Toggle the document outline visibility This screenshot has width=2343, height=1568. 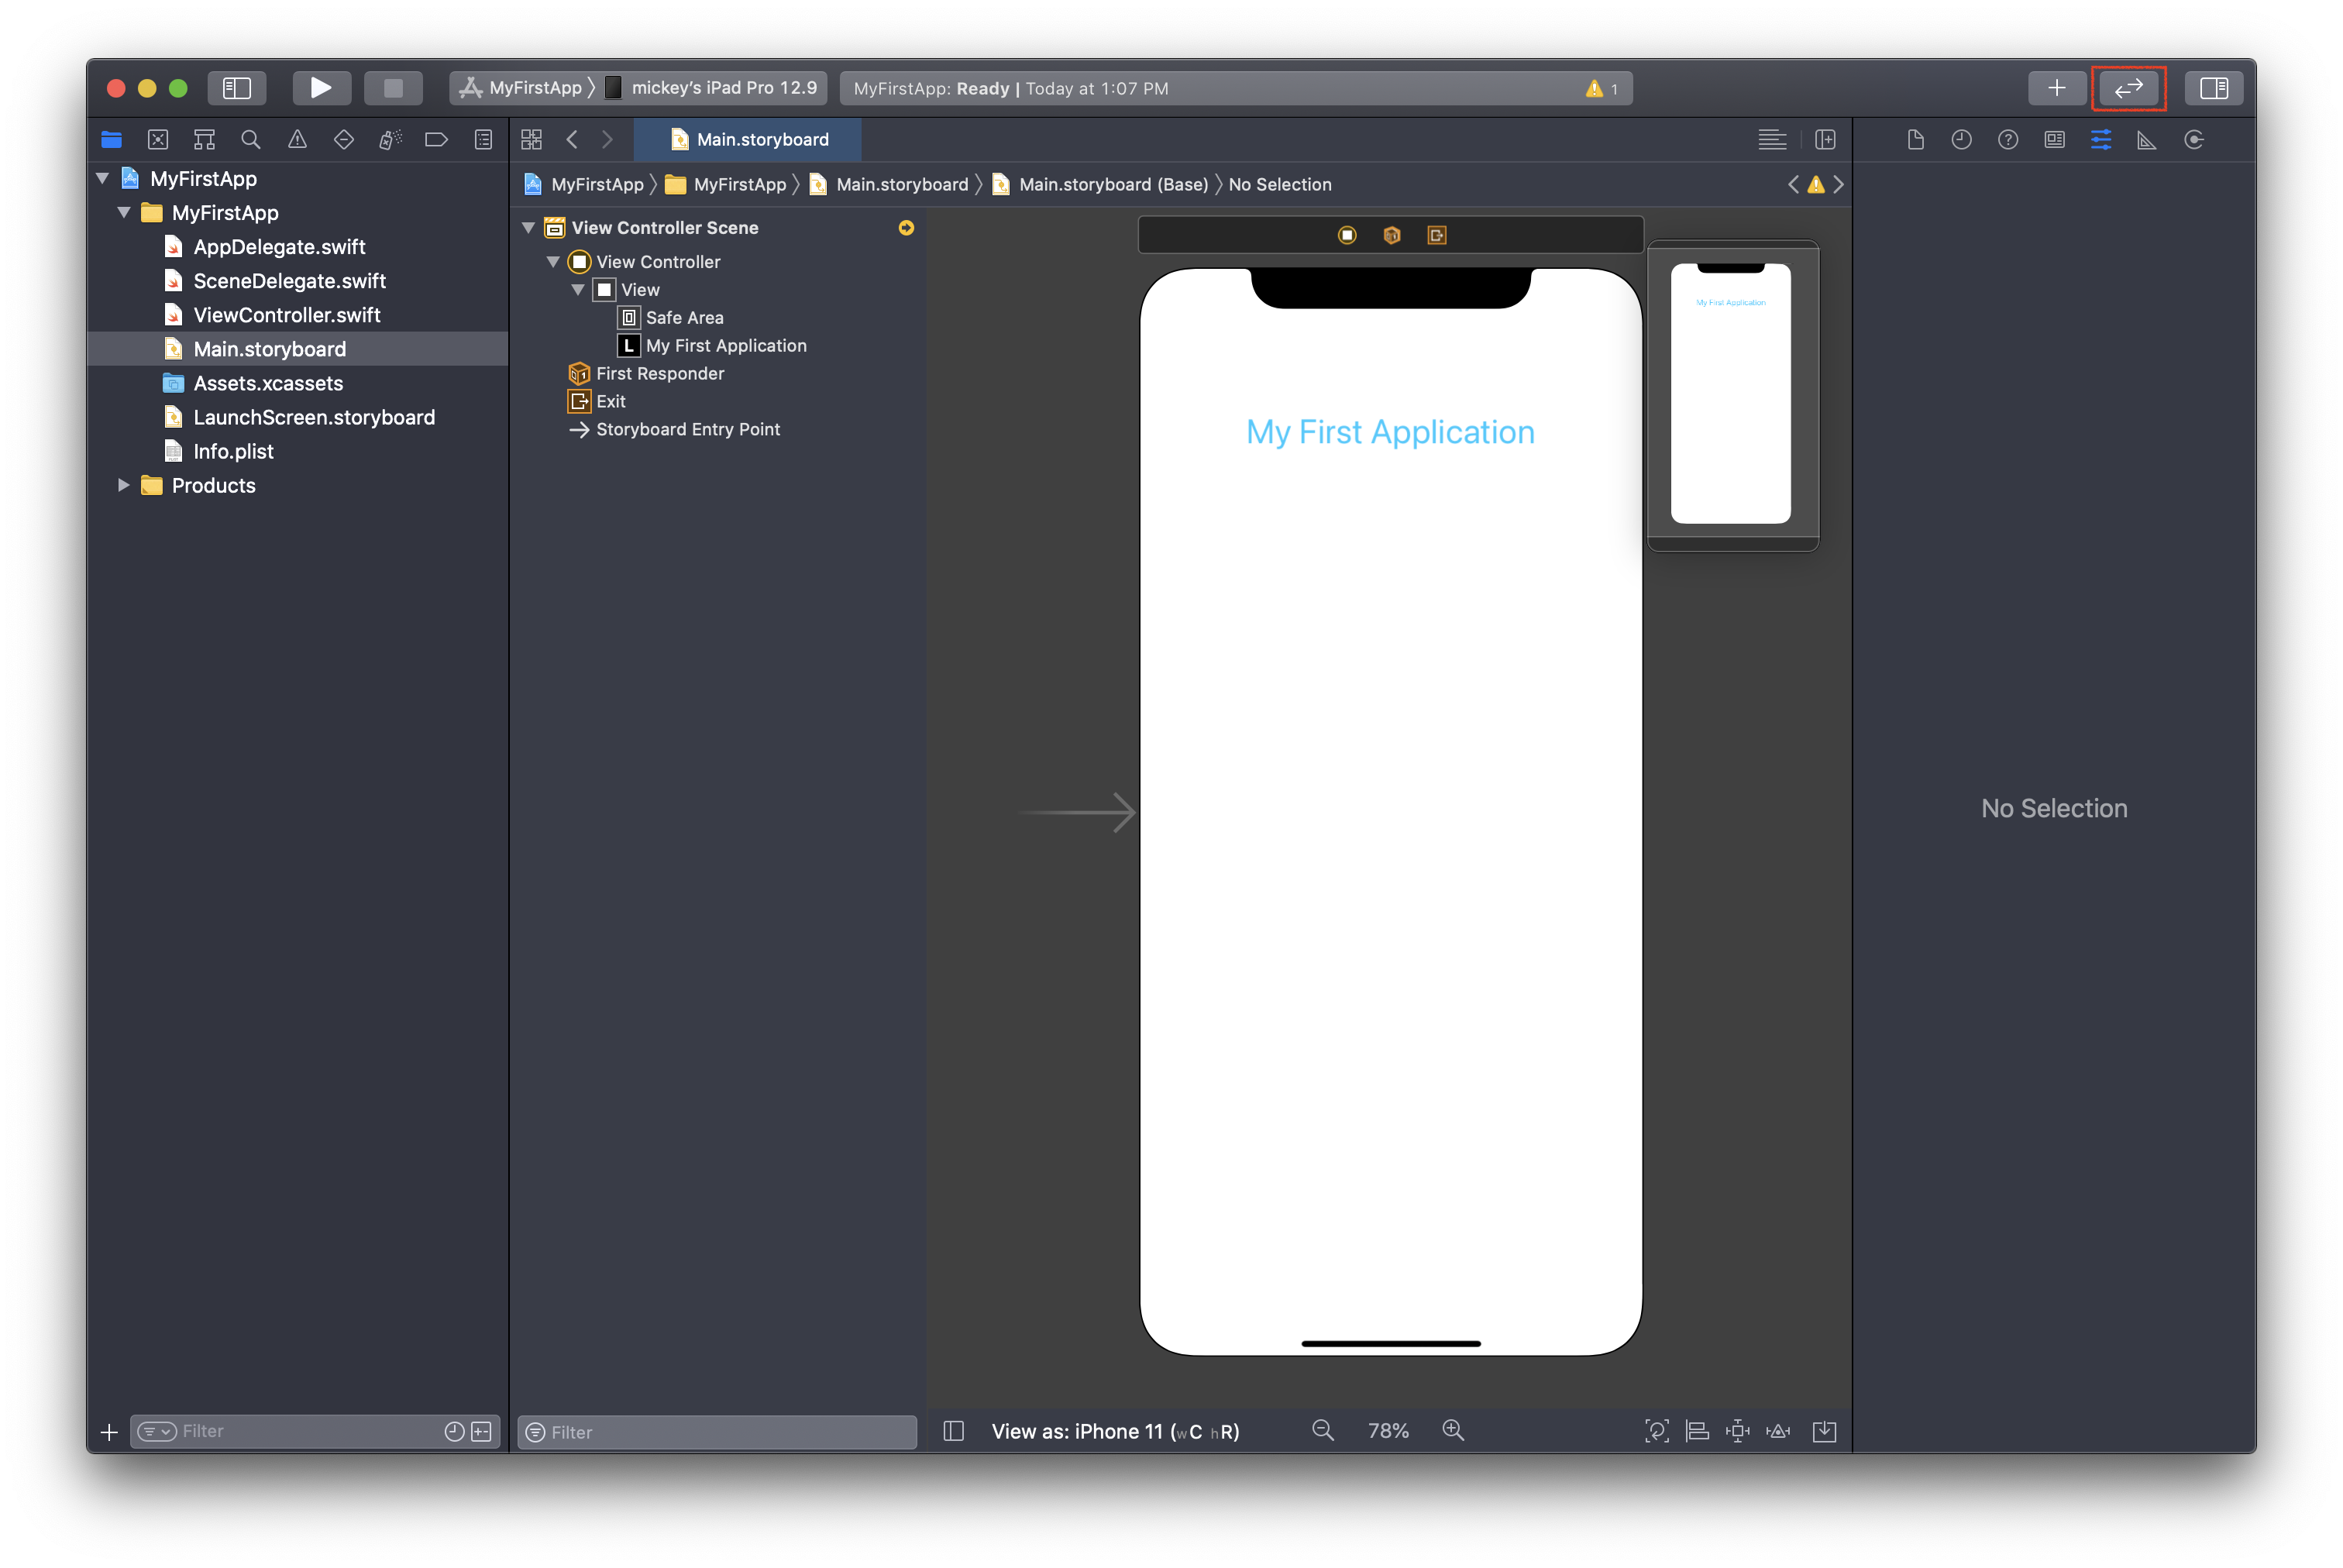click(953, 1431)
